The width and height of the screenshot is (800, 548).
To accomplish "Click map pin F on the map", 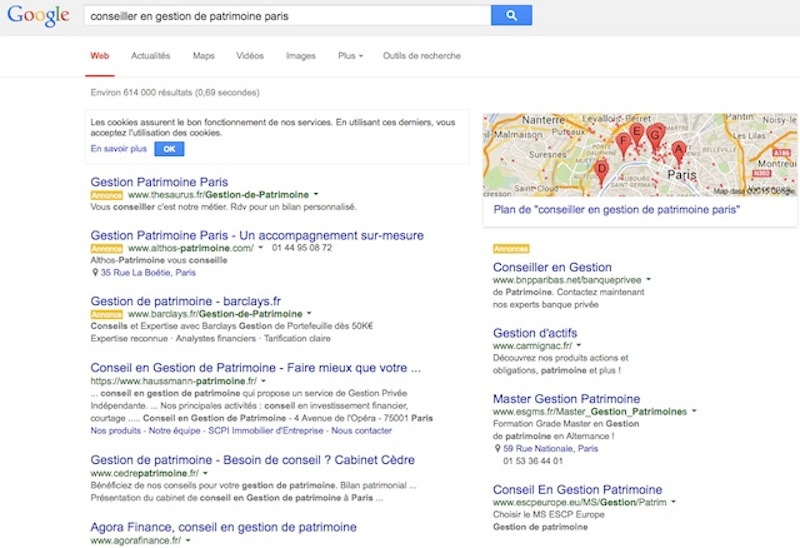I will [x=623, y=145].
